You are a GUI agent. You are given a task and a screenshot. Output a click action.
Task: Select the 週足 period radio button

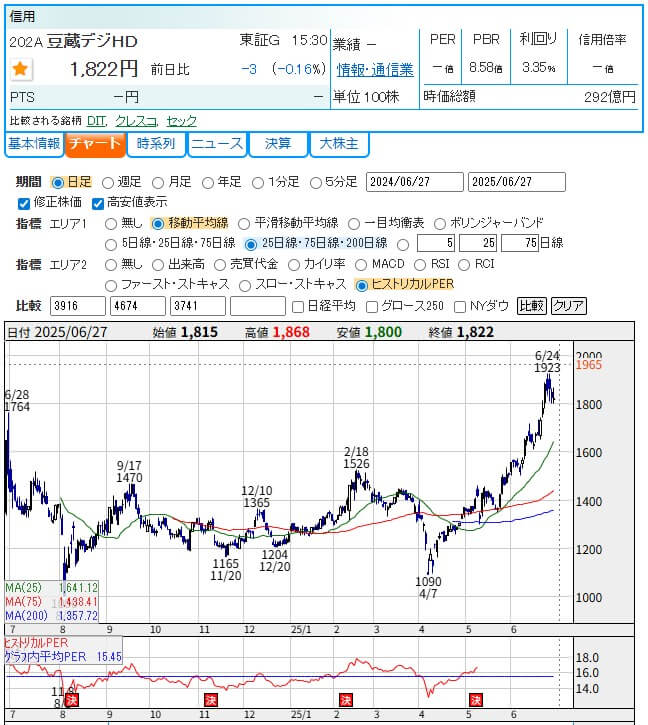coord(107,183)
